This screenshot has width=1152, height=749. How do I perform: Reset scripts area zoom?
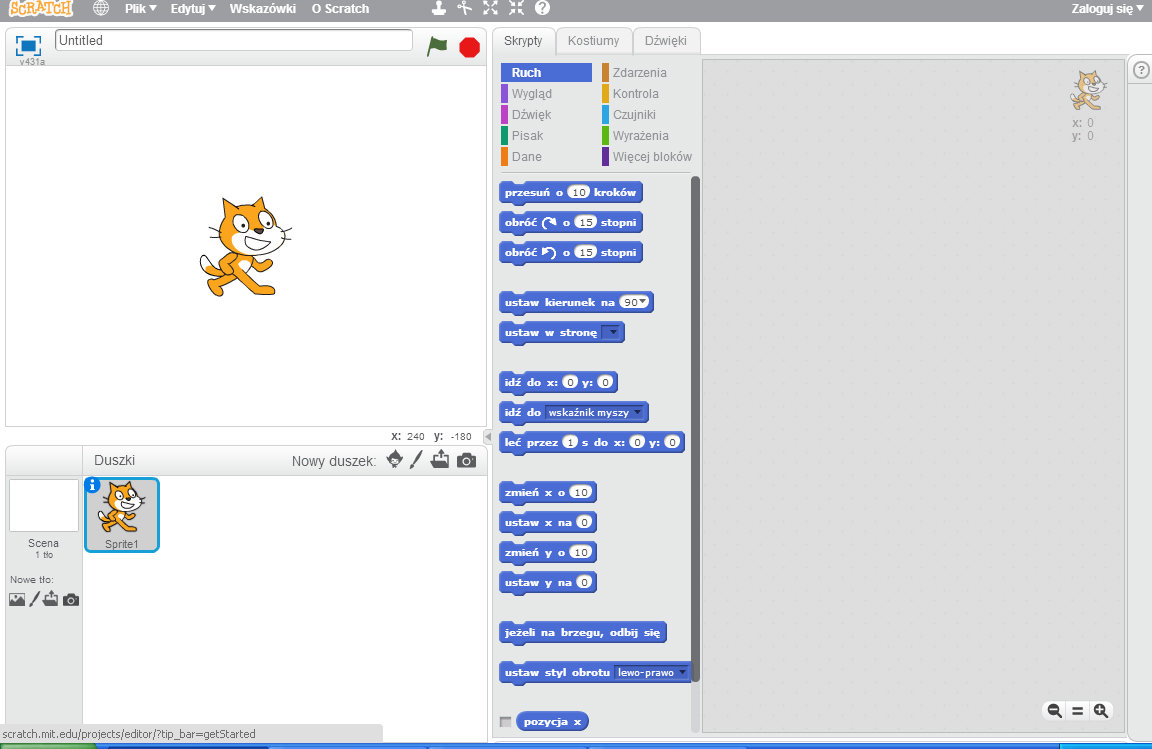coord(1078,711)
